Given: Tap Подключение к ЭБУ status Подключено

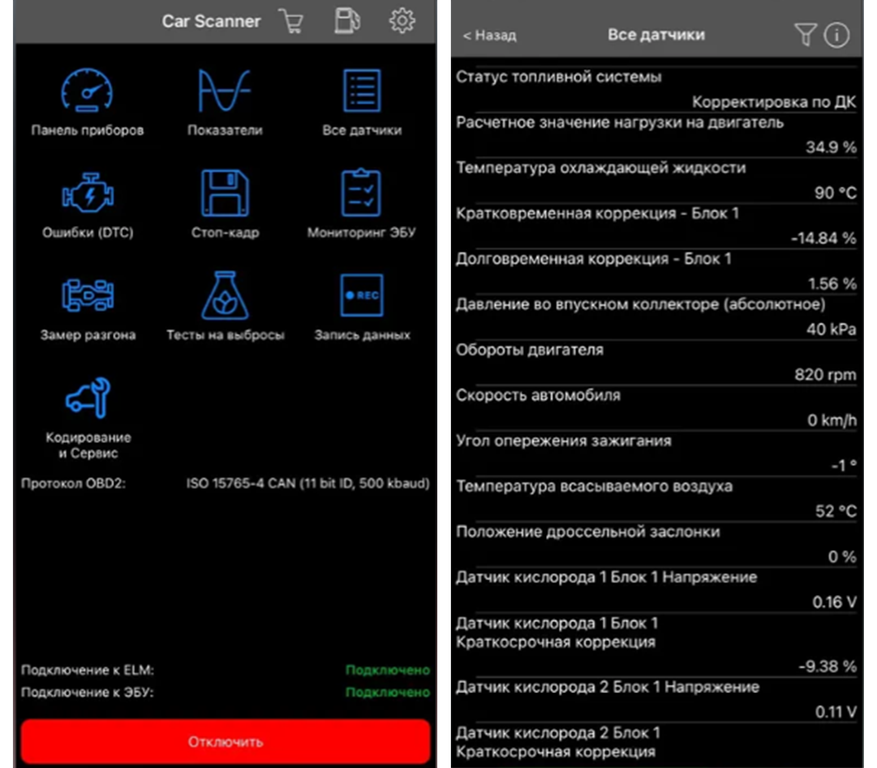Looking at the screenshot, I should click(388, 692).
